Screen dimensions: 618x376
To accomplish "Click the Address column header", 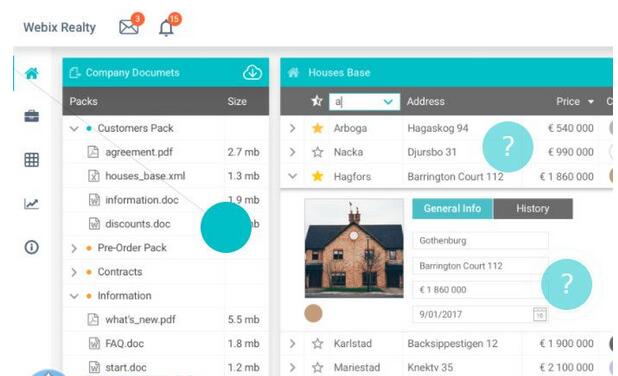I will [426, 101].
